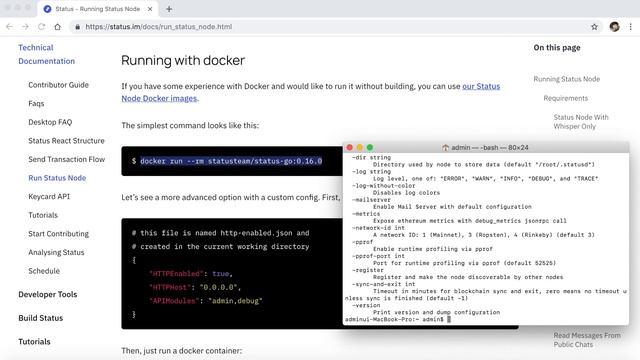Image resolution: width=640 pixels, height=360 pixels.
Task: Go to the browser home icon
Action: pyautogui.click(x=58, y=27)
